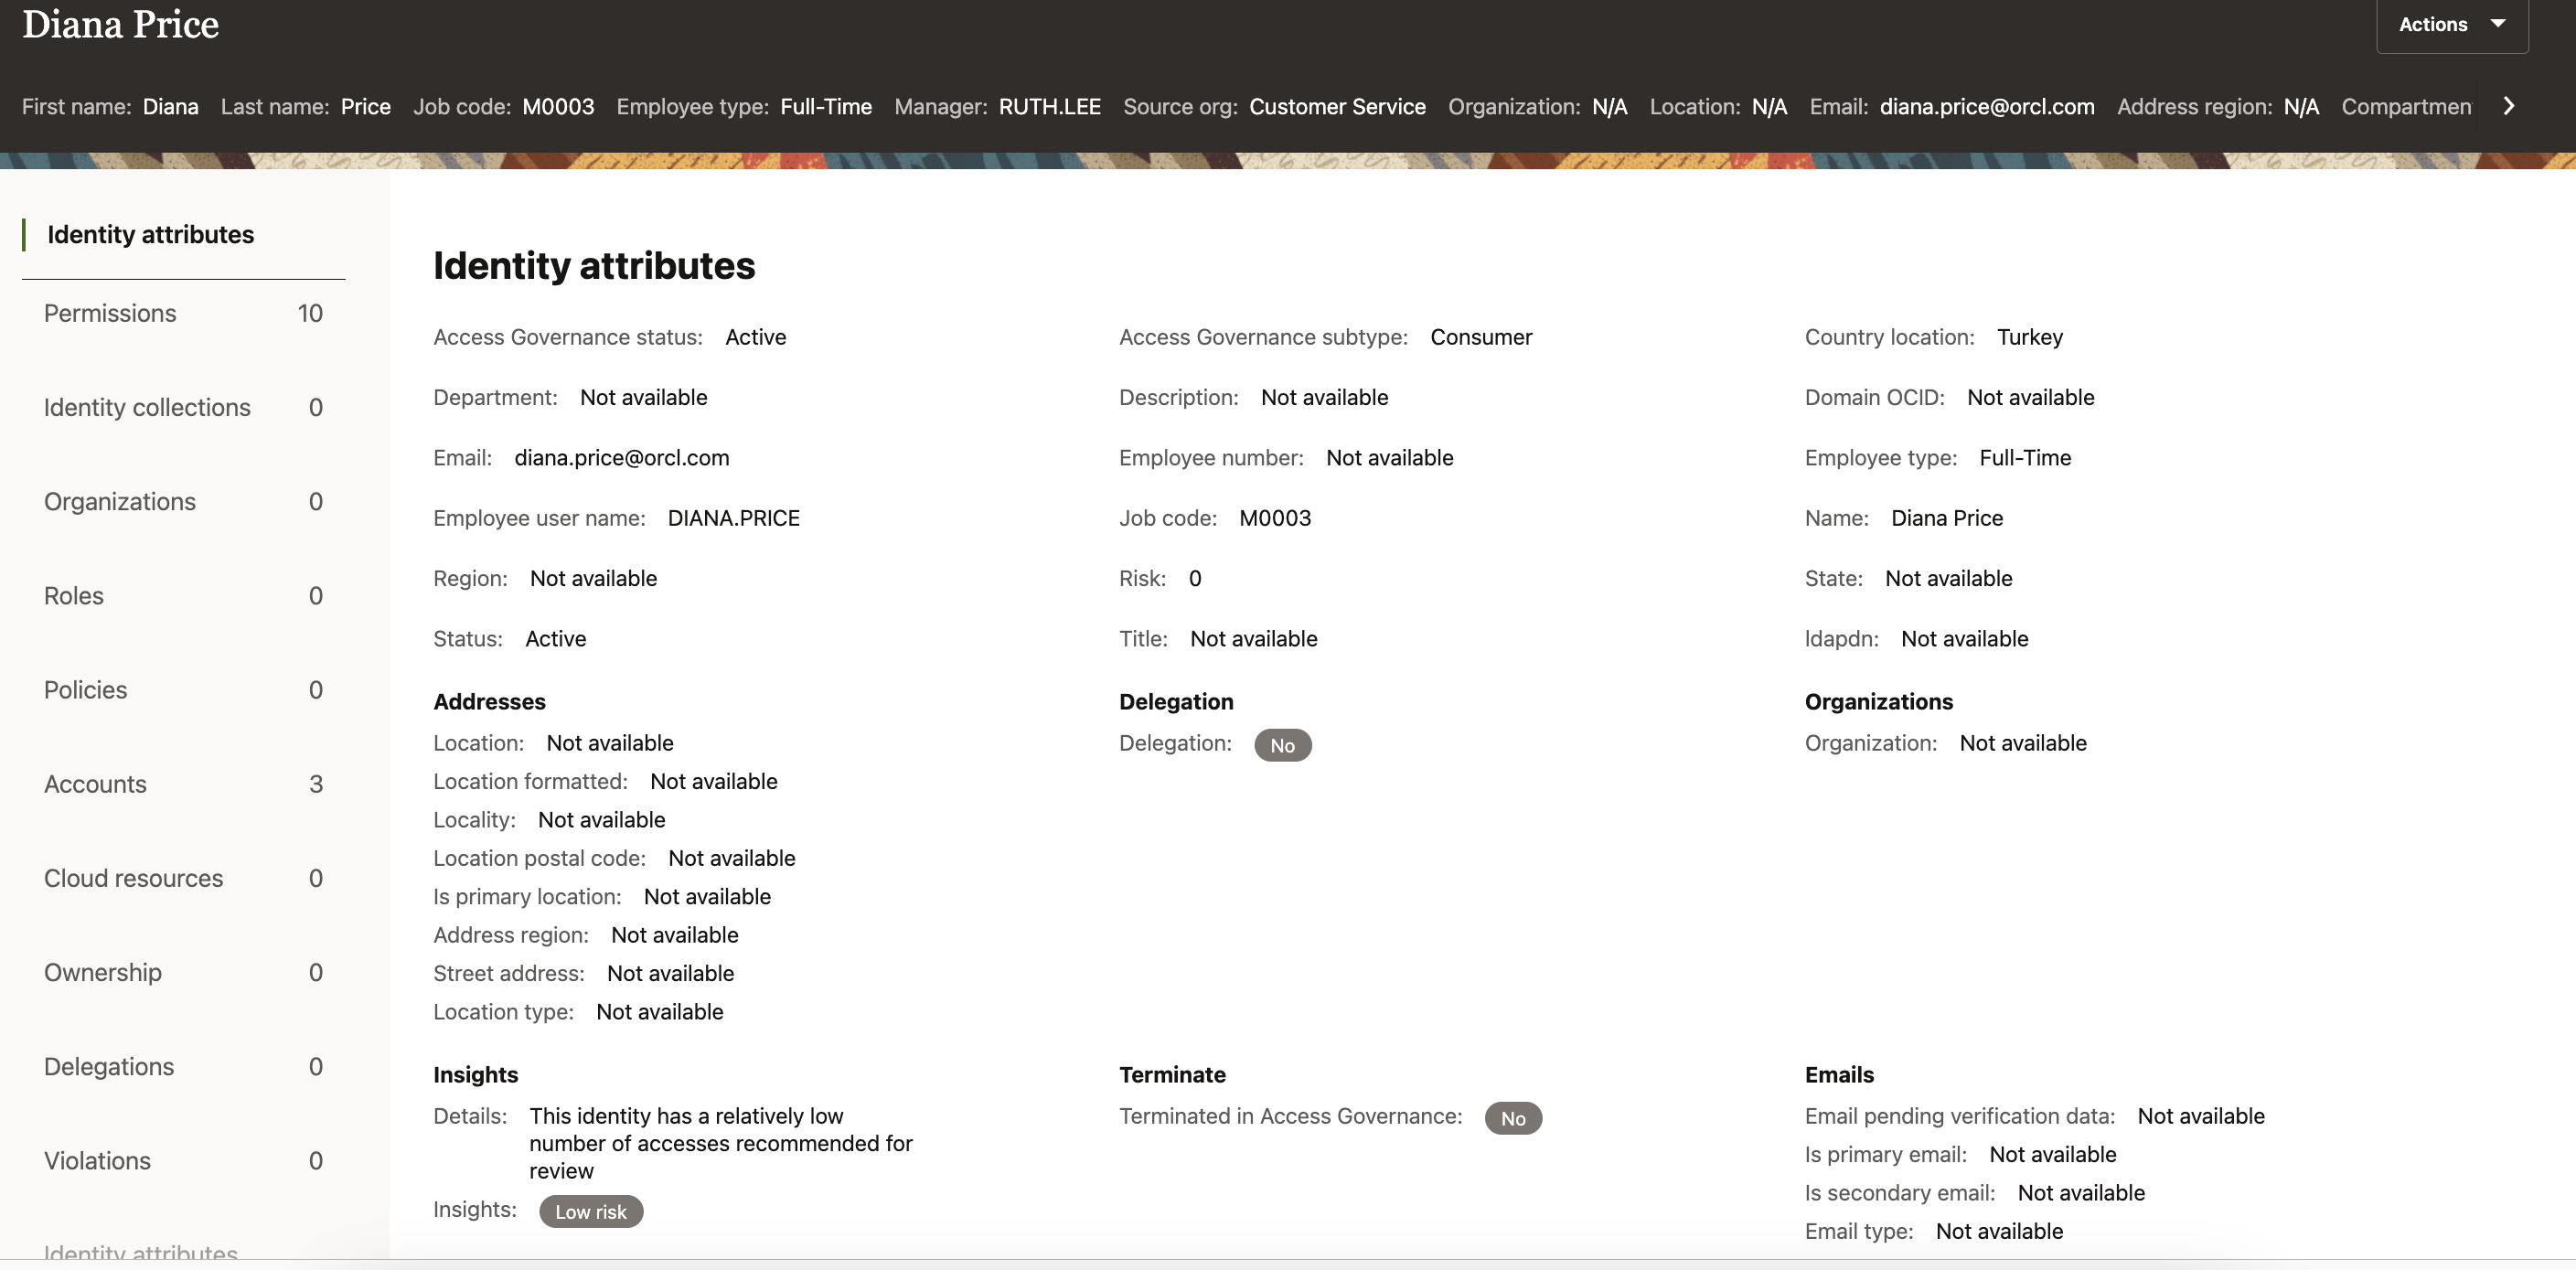Click the Low risk insights badge
The height and width of the screenshot is (1270, 2576).
tap(590, 1211)
